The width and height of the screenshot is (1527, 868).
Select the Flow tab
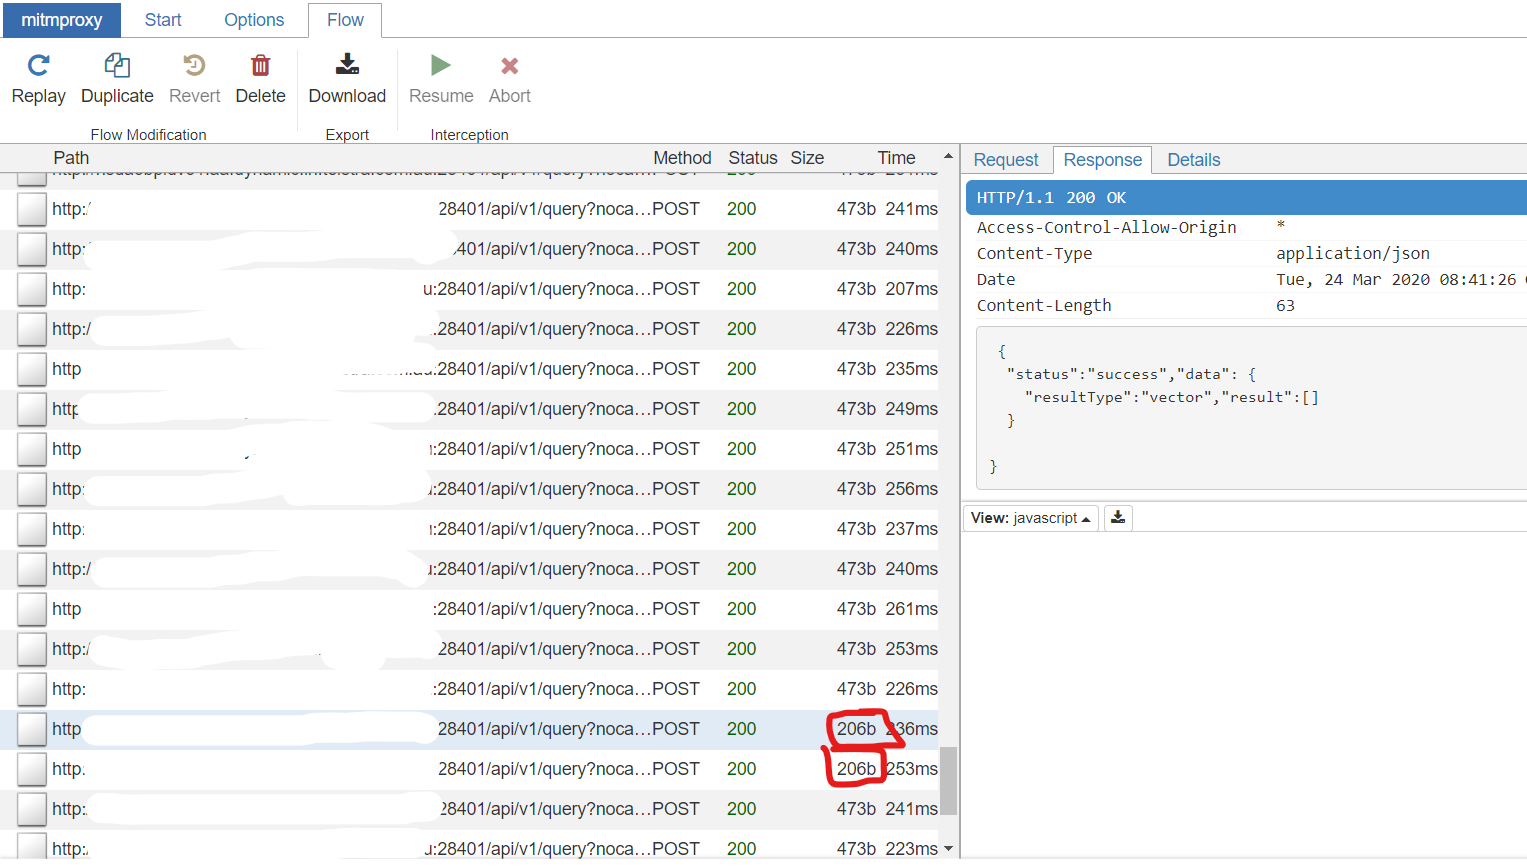click(345, 20)
